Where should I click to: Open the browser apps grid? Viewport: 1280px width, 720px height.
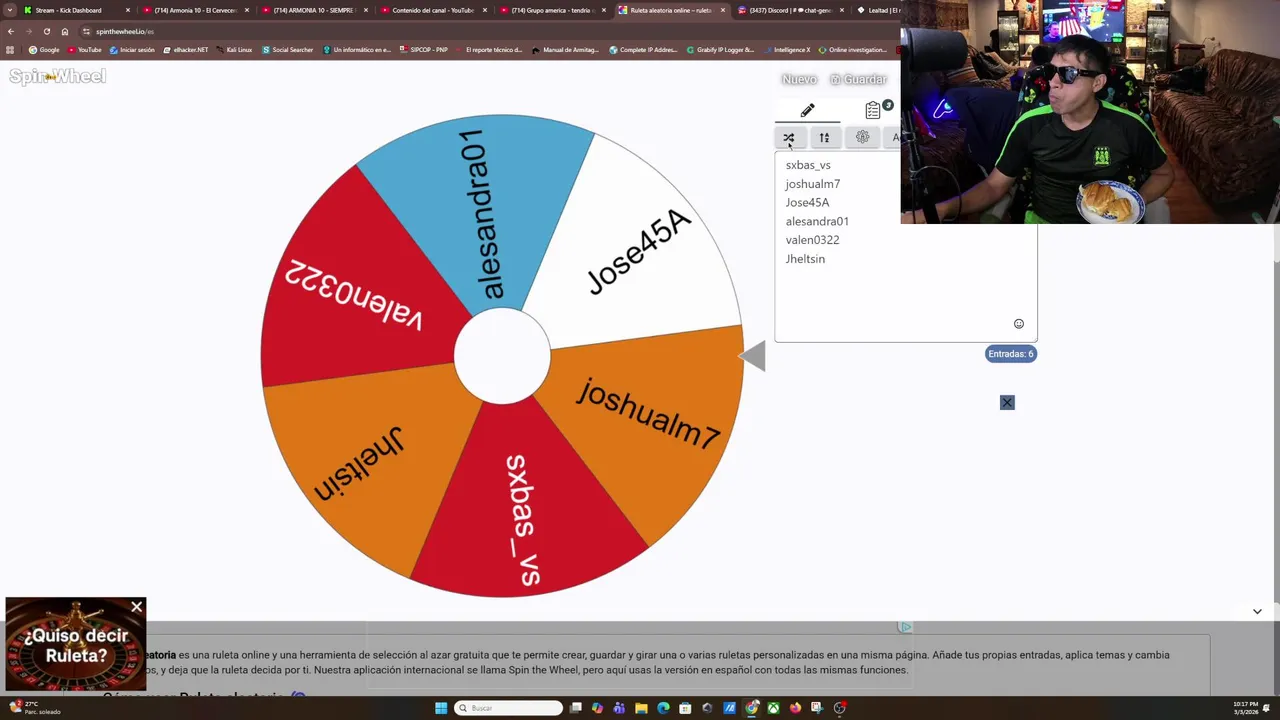pyautogui.click(x=10, y=50)
